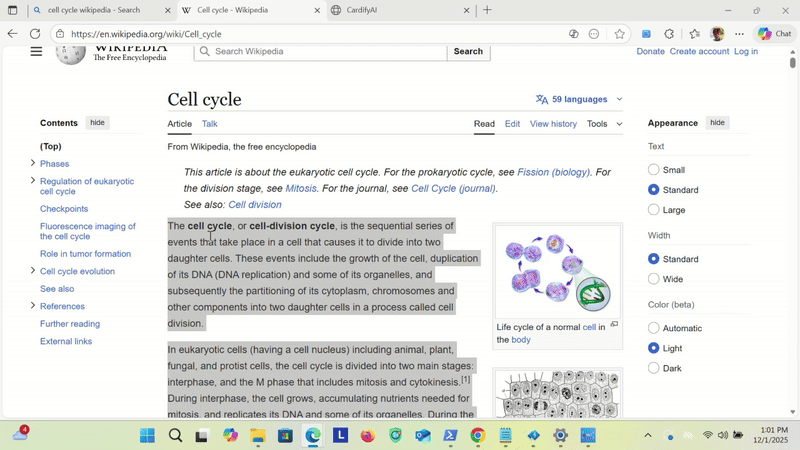This screenshot has height=450, width=800.
Task: Expand Regulation of eukaryotic cell cycle section
Action: (x=33, y=180)
